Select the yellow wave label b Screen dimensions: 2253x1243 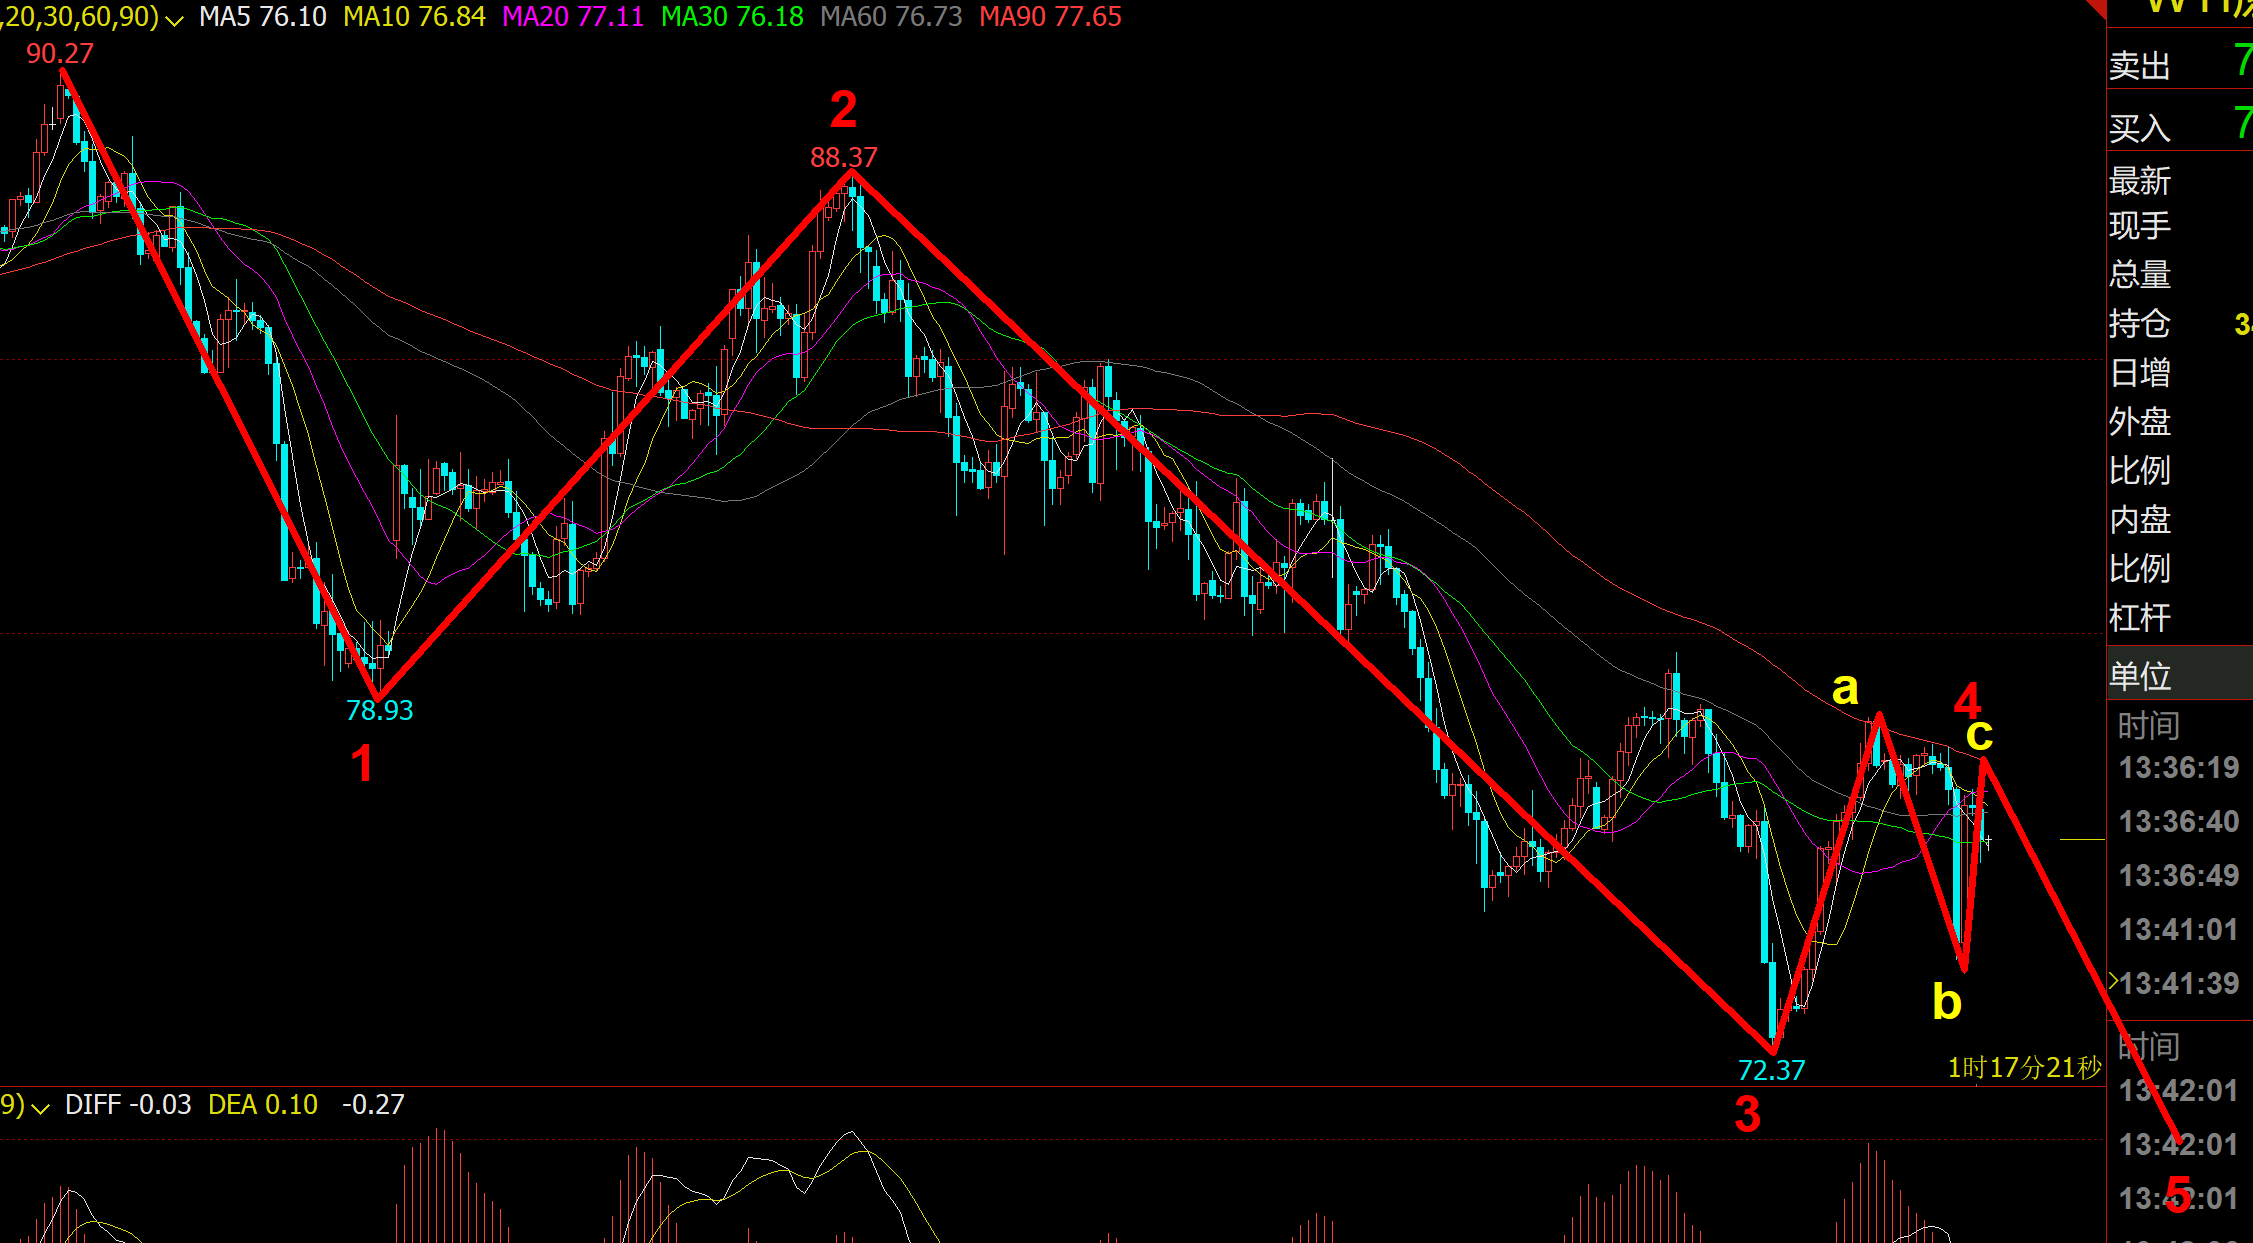click(x=1946, y=1002)
